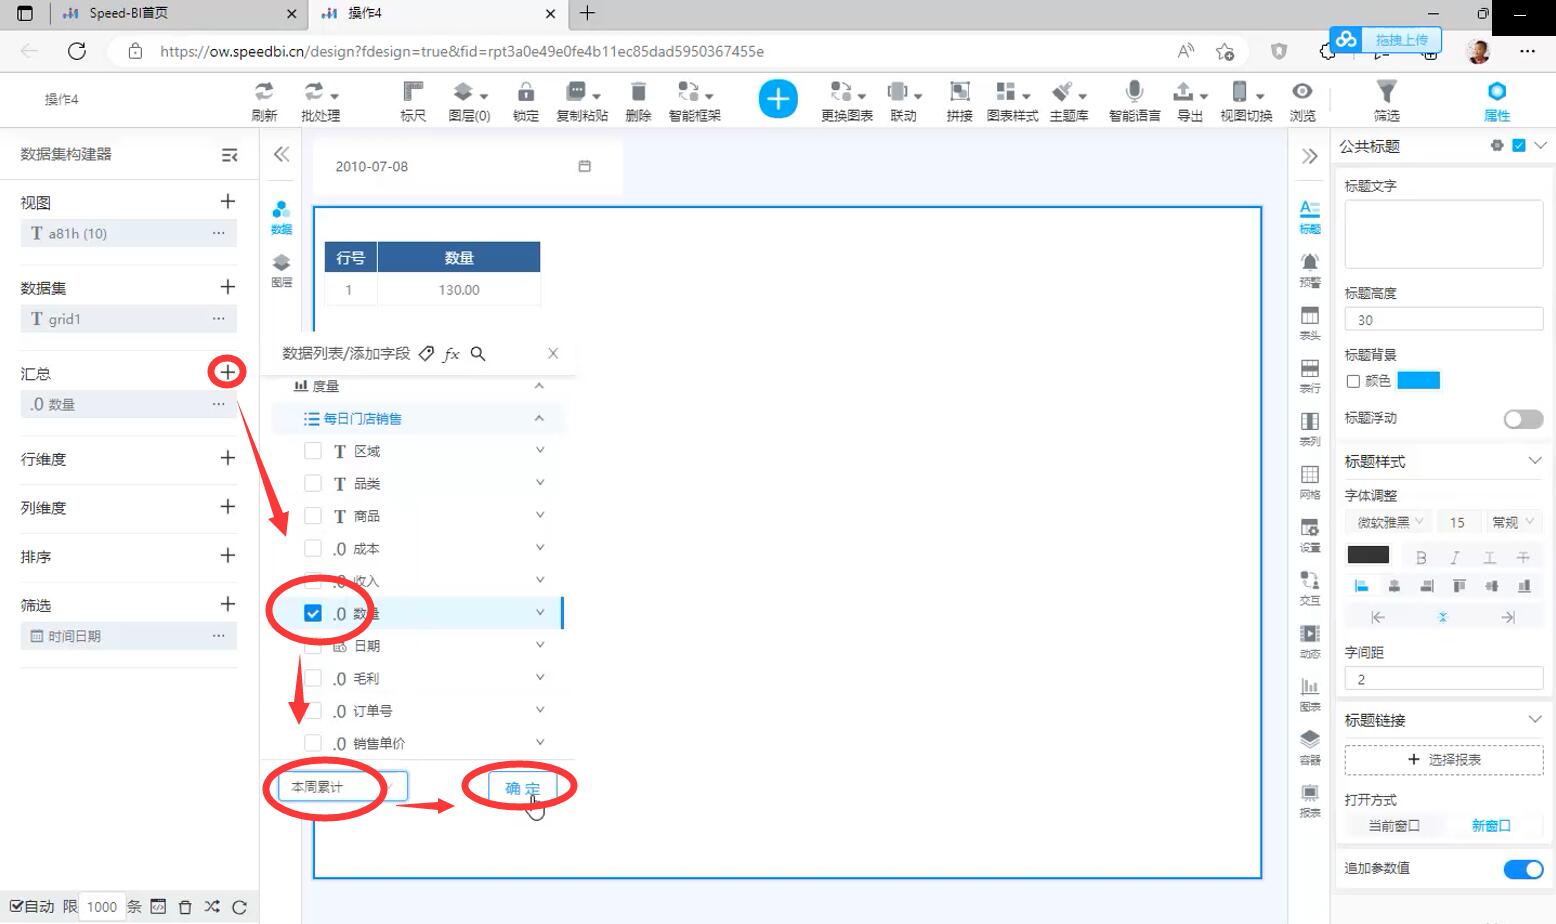Click the 删除 trash icon in toolbar

coord(638,100)
